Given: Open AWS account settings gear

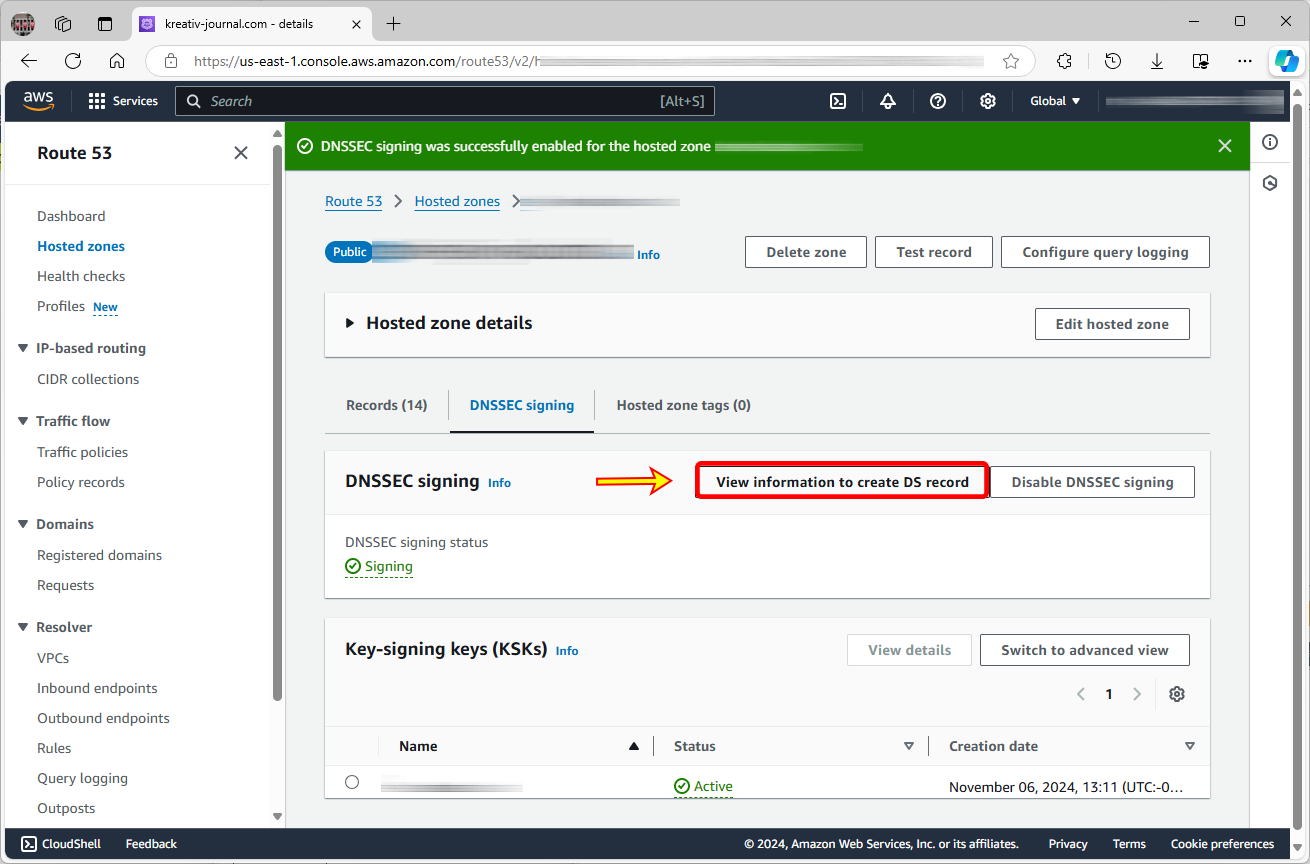Looking at the screenshot, I should coord(987,100).
